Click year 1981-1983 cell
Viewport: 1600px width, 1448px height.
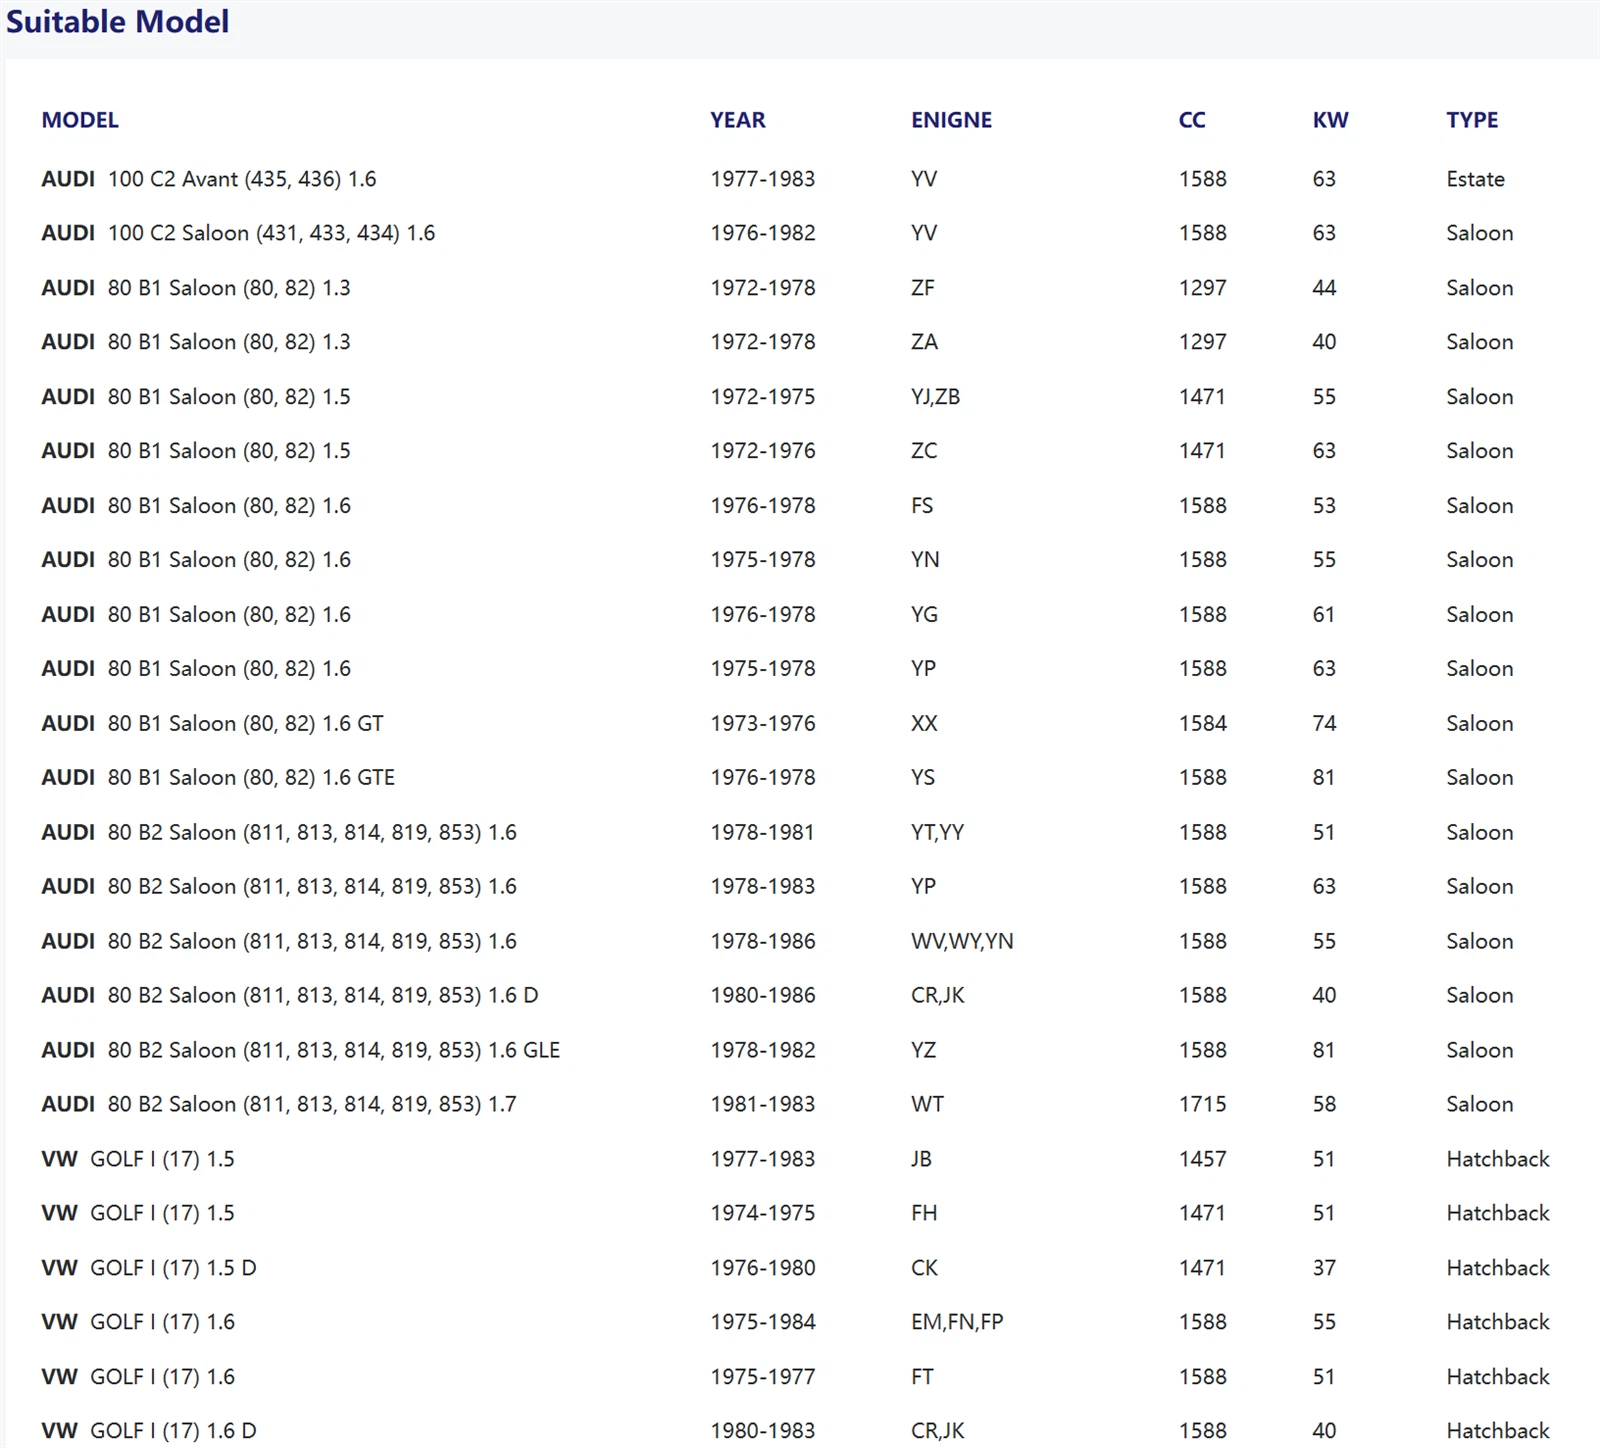point(762,1104)
